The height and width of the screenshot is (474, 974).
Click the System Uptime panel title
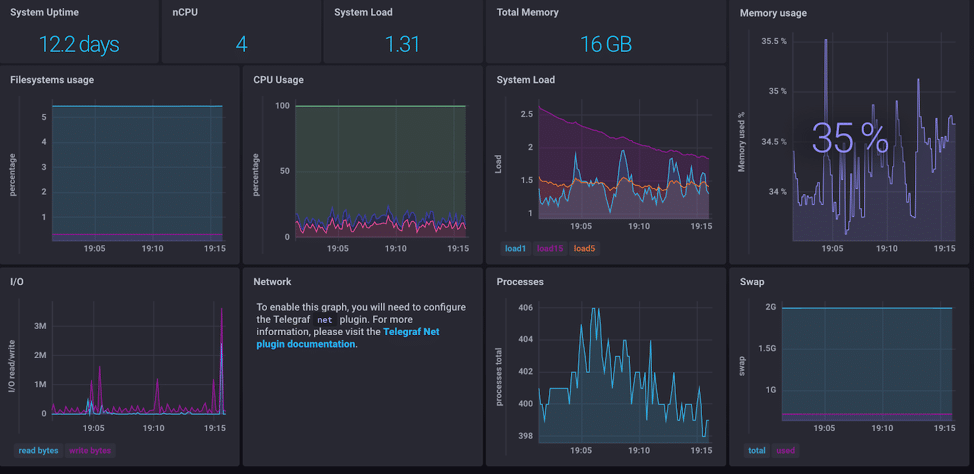pos(44,13)
